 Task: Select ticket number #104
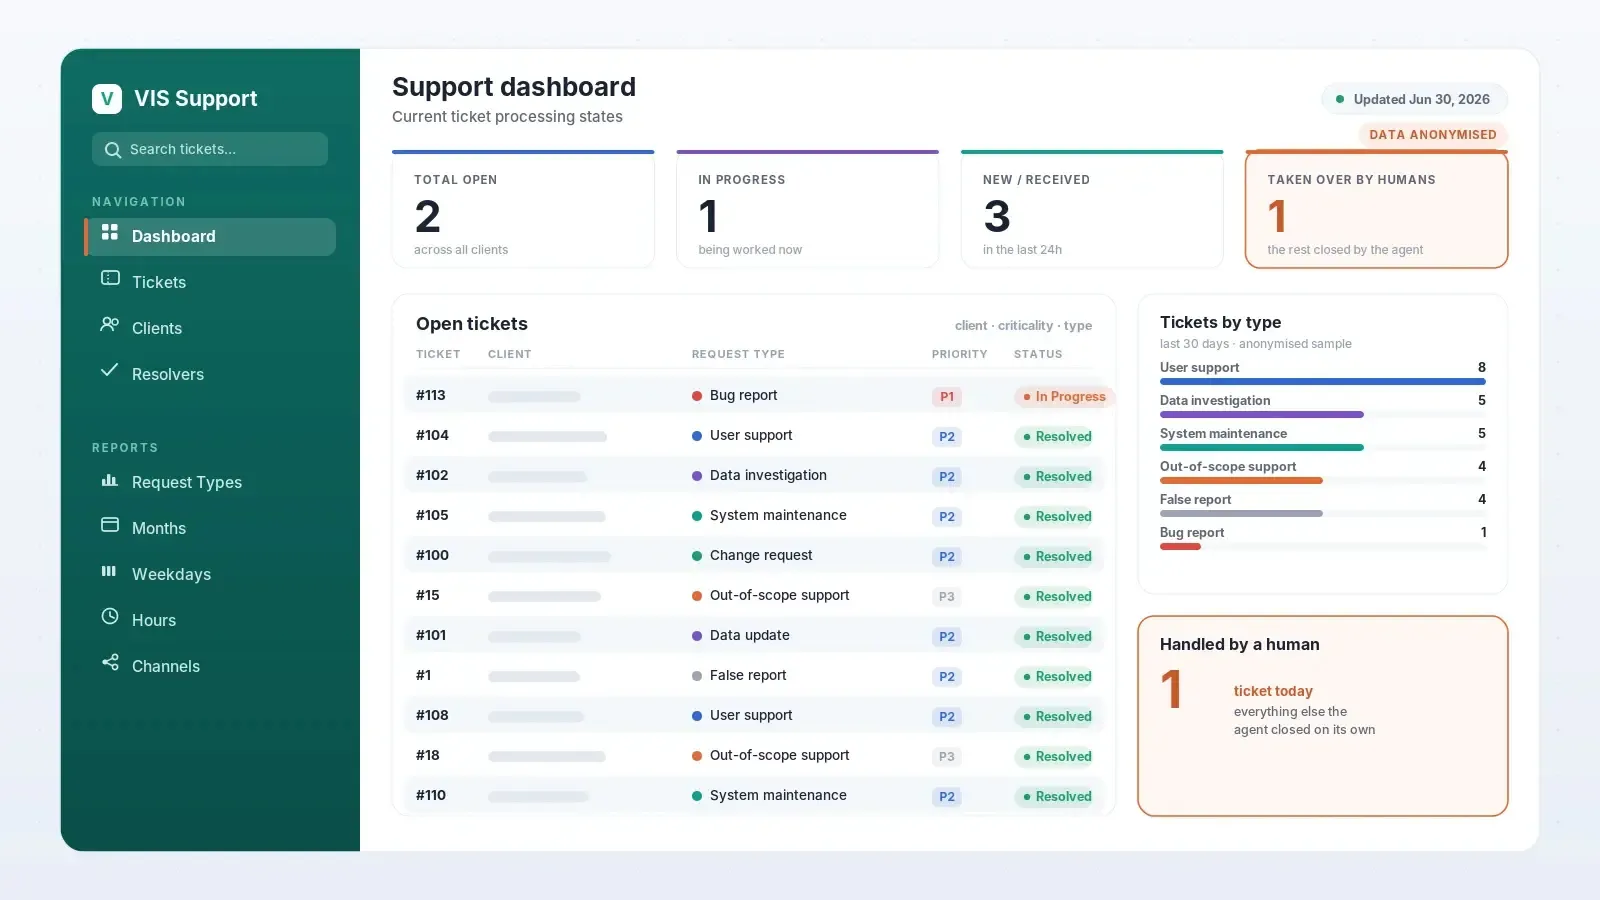[x=432, y=435]
